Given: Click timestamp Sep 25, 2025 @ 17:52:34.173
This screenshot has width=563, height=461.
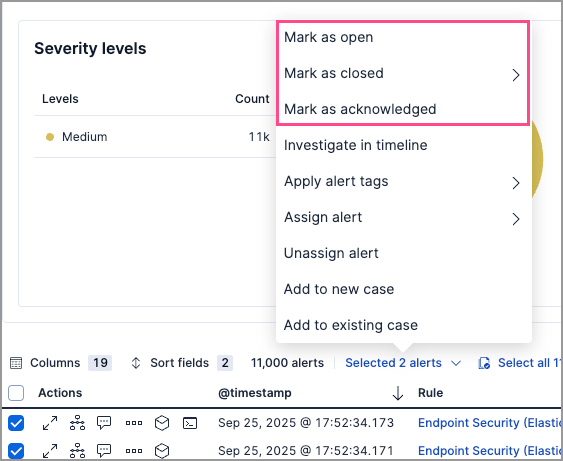Looking at the screenshot, I should (306, 423).
